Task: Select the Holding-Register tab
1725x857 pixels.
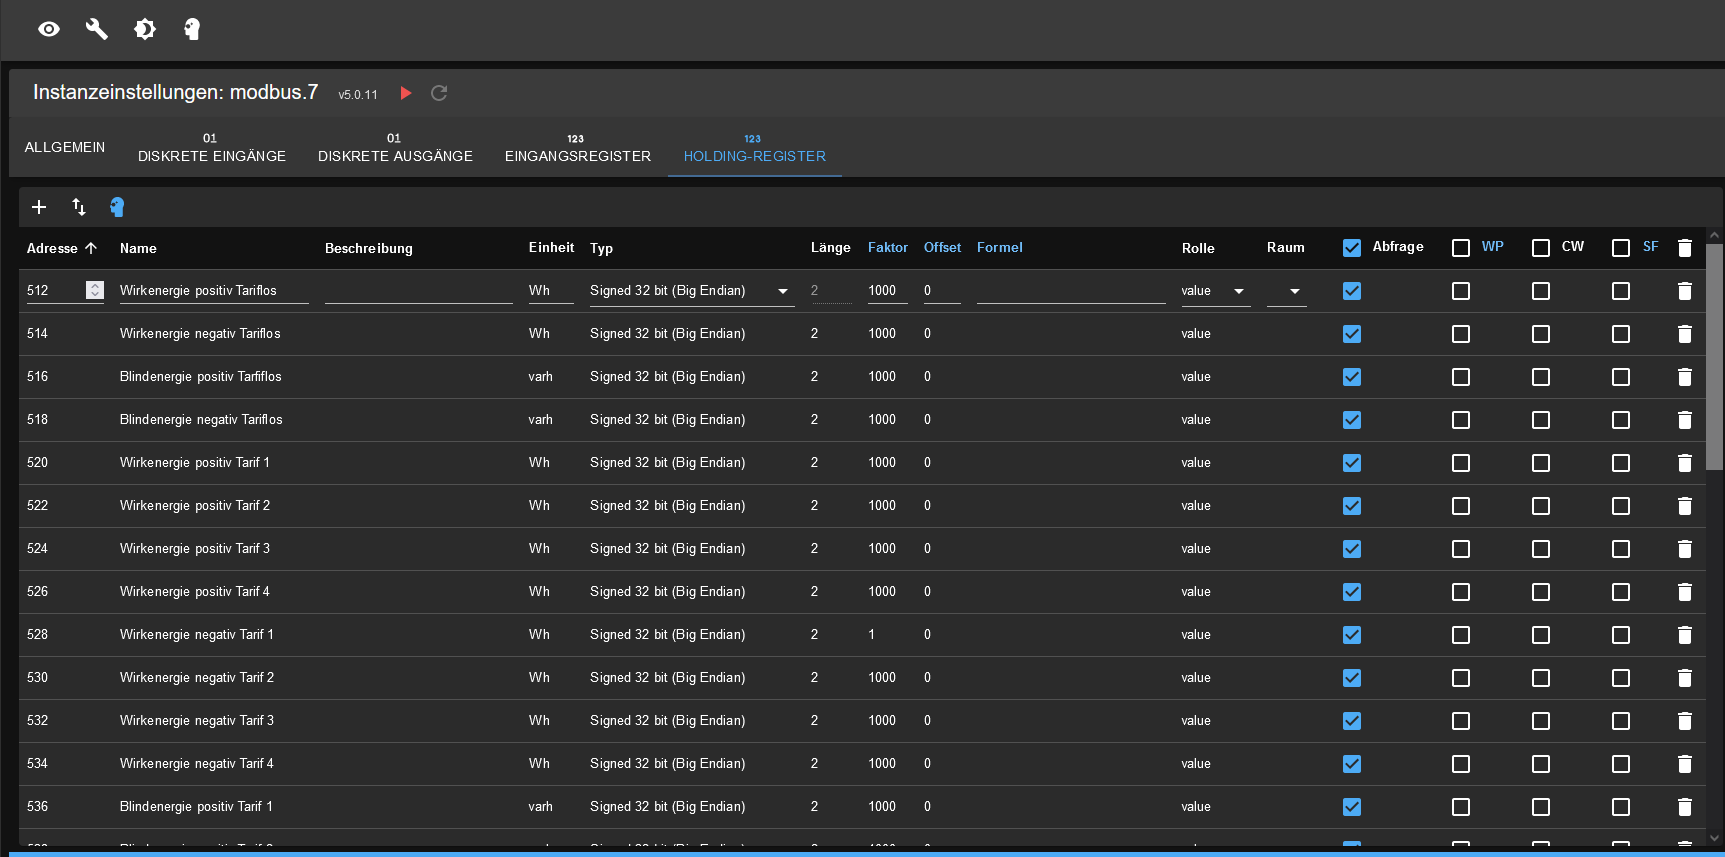Action: click(755, 147)
